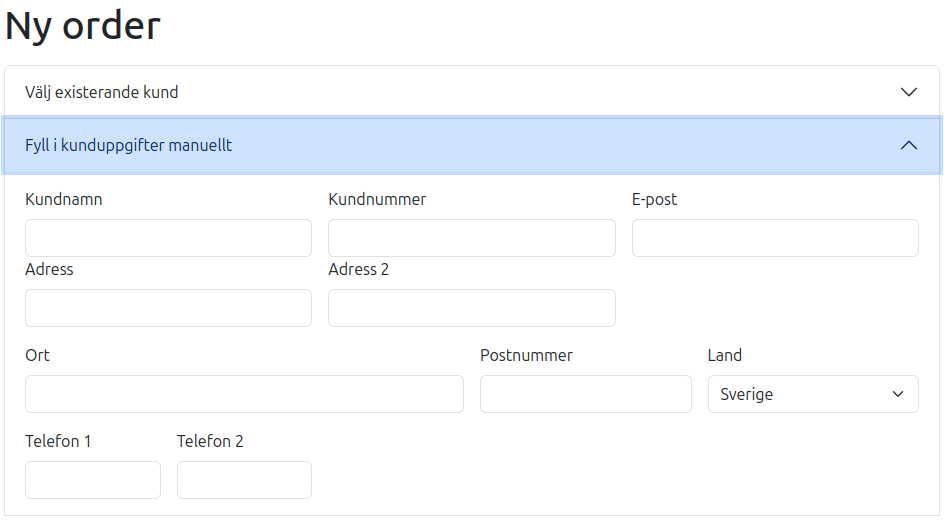The width and height of the screenshot is (947, 523).
Task: Collapse the Fyll i kunduppgifter manuellt chevron
Action: point(908,145)
